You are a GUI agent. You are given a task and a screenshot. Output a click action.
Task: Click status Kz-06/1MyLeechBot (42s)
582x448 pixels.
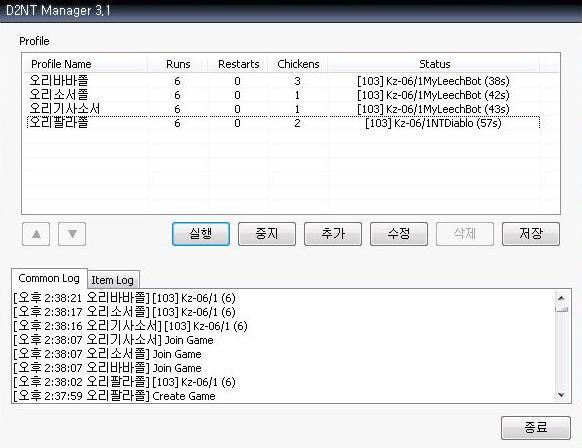click(x=433, y=95)
